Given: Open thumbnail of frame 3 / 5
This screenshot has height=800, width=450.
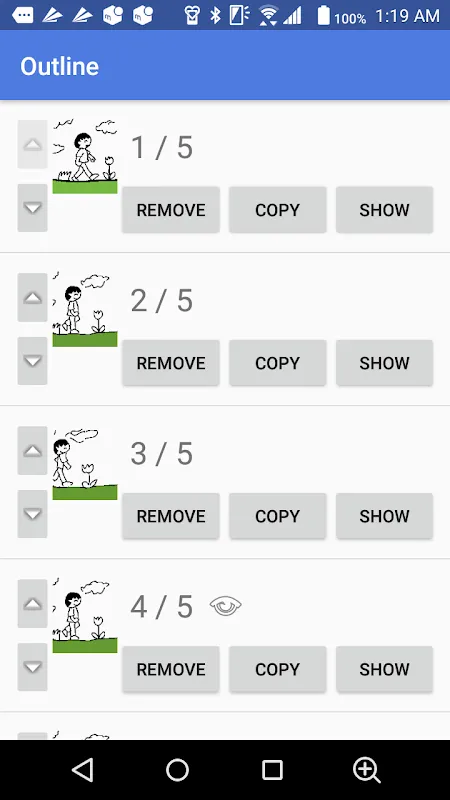Looking at the screenshot, I should coord(85,463).
